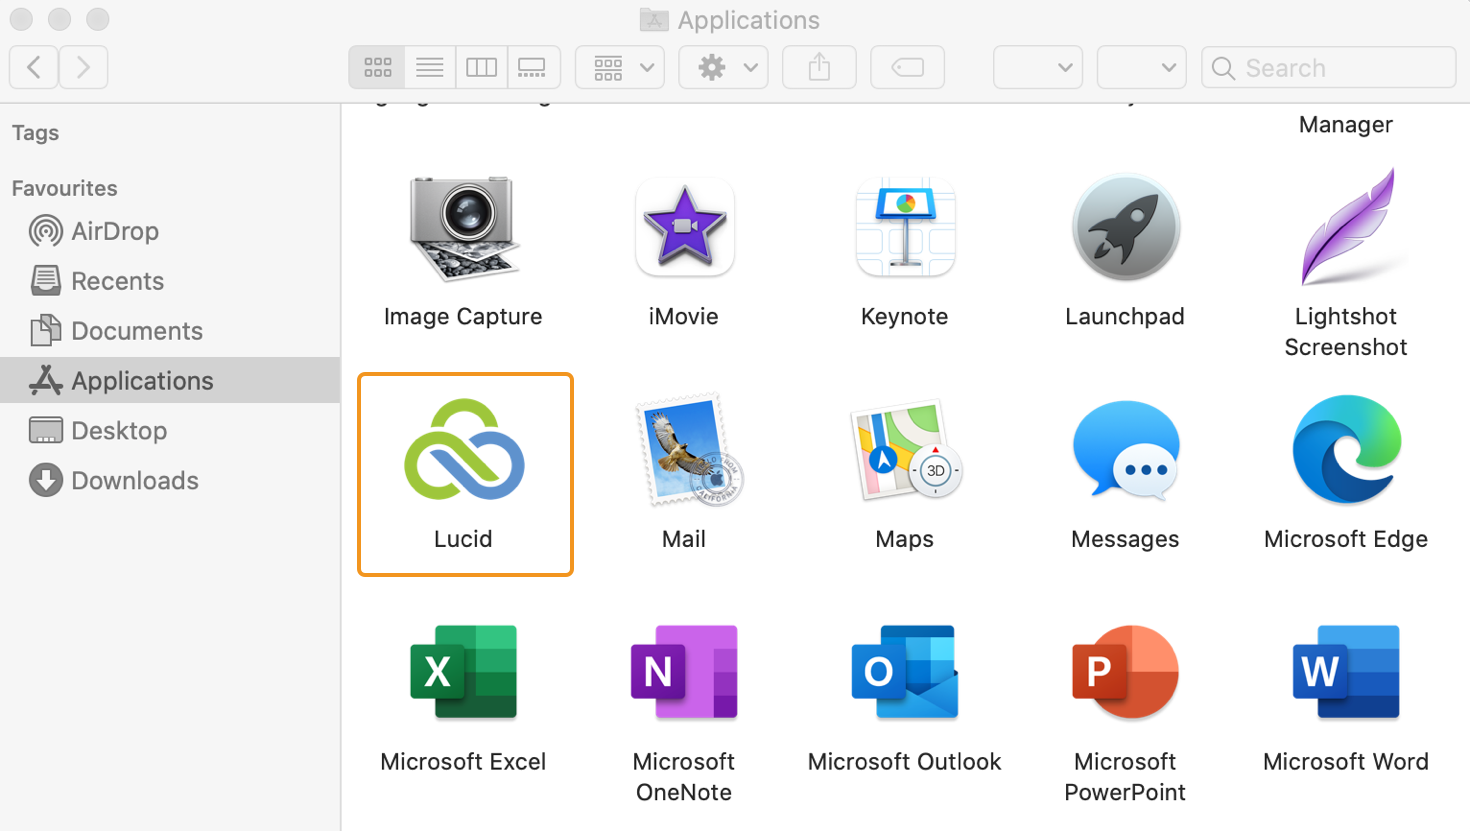Click the Mail name label
Screen dimensions: 1470x831
[x=684, y=539]
